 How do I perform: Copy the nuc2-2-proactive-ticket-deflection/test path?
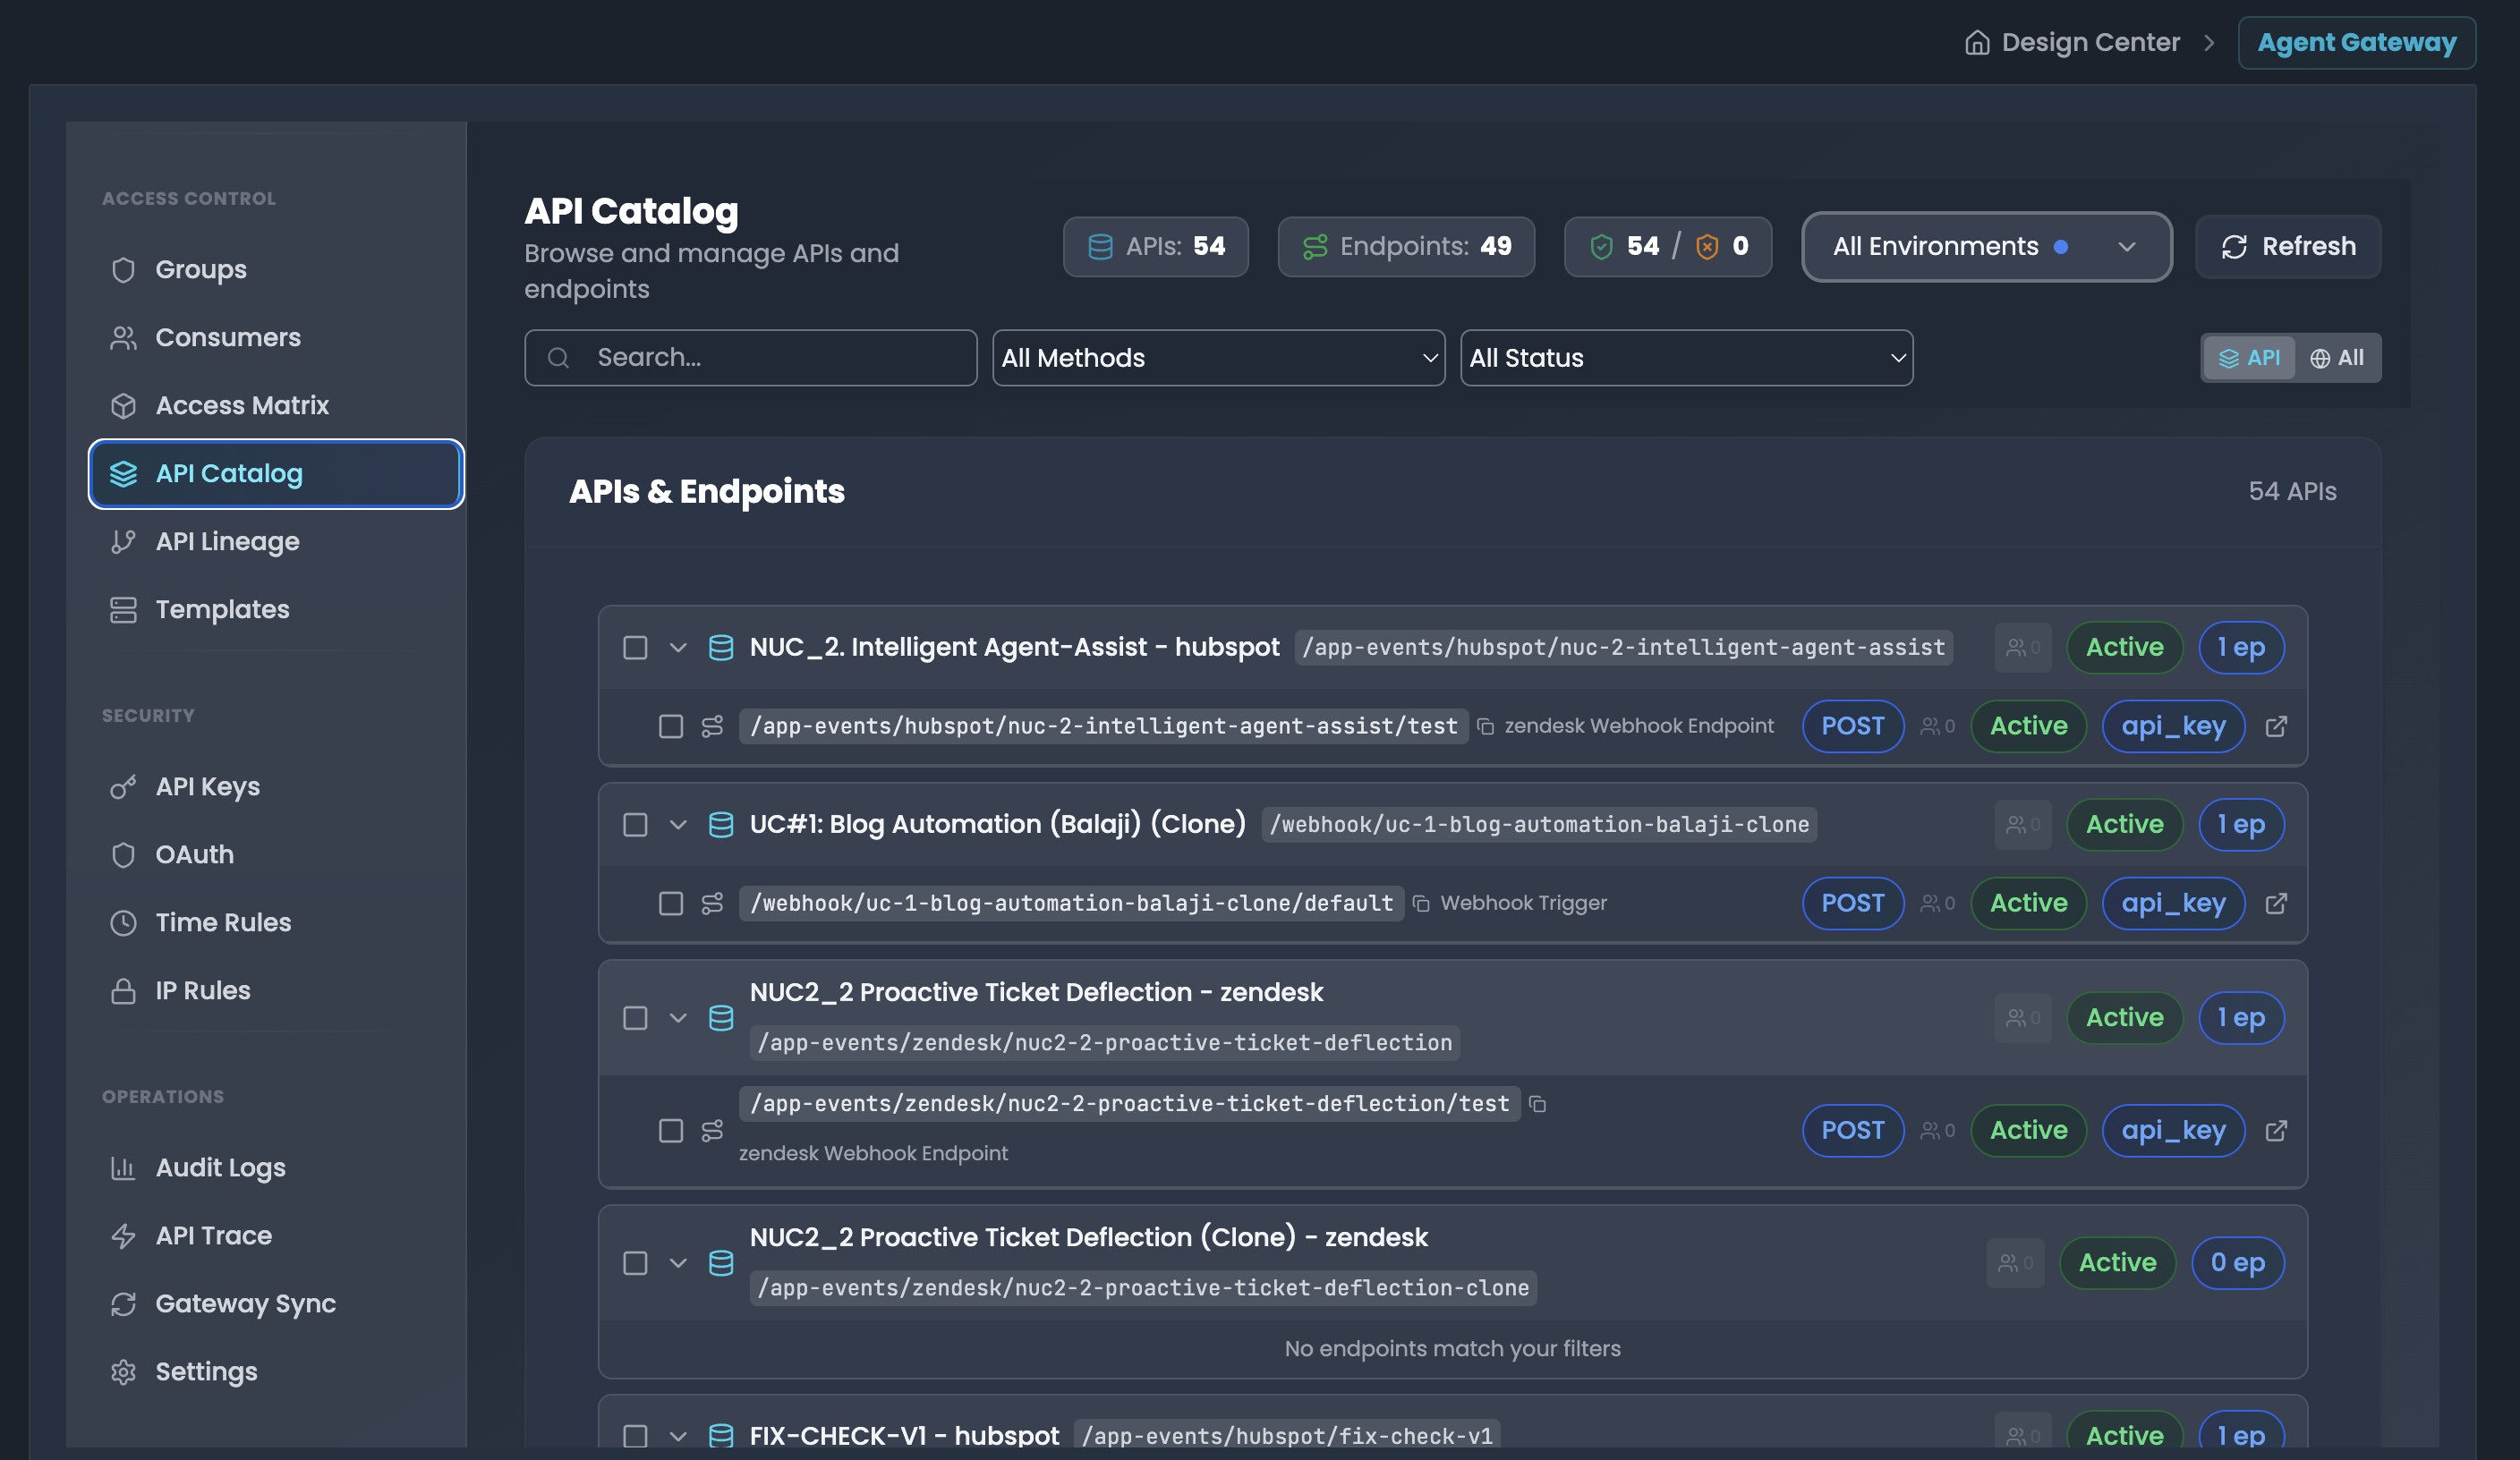[1538, 1104]
